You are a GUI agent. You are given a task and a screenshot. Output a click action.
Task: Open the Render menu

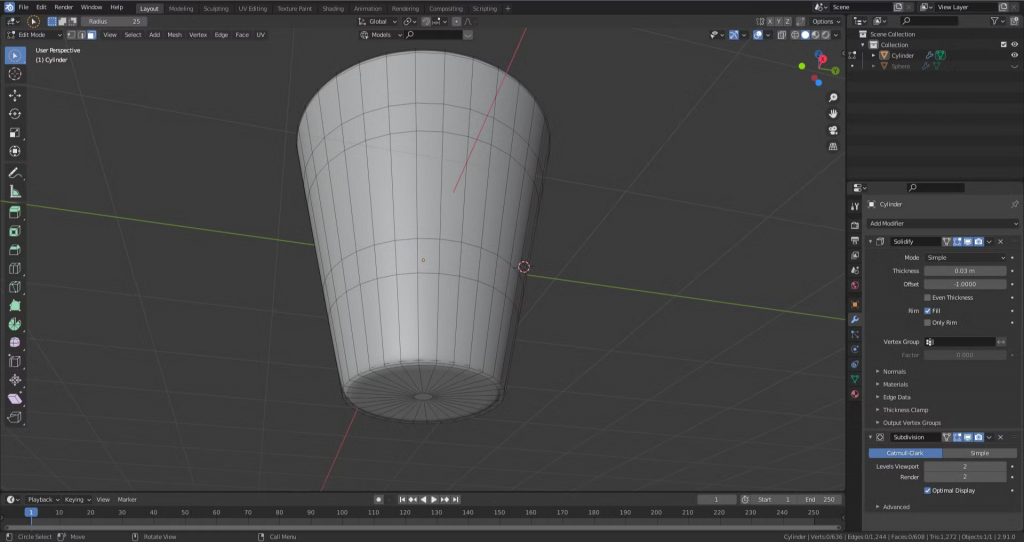[63, 7]
